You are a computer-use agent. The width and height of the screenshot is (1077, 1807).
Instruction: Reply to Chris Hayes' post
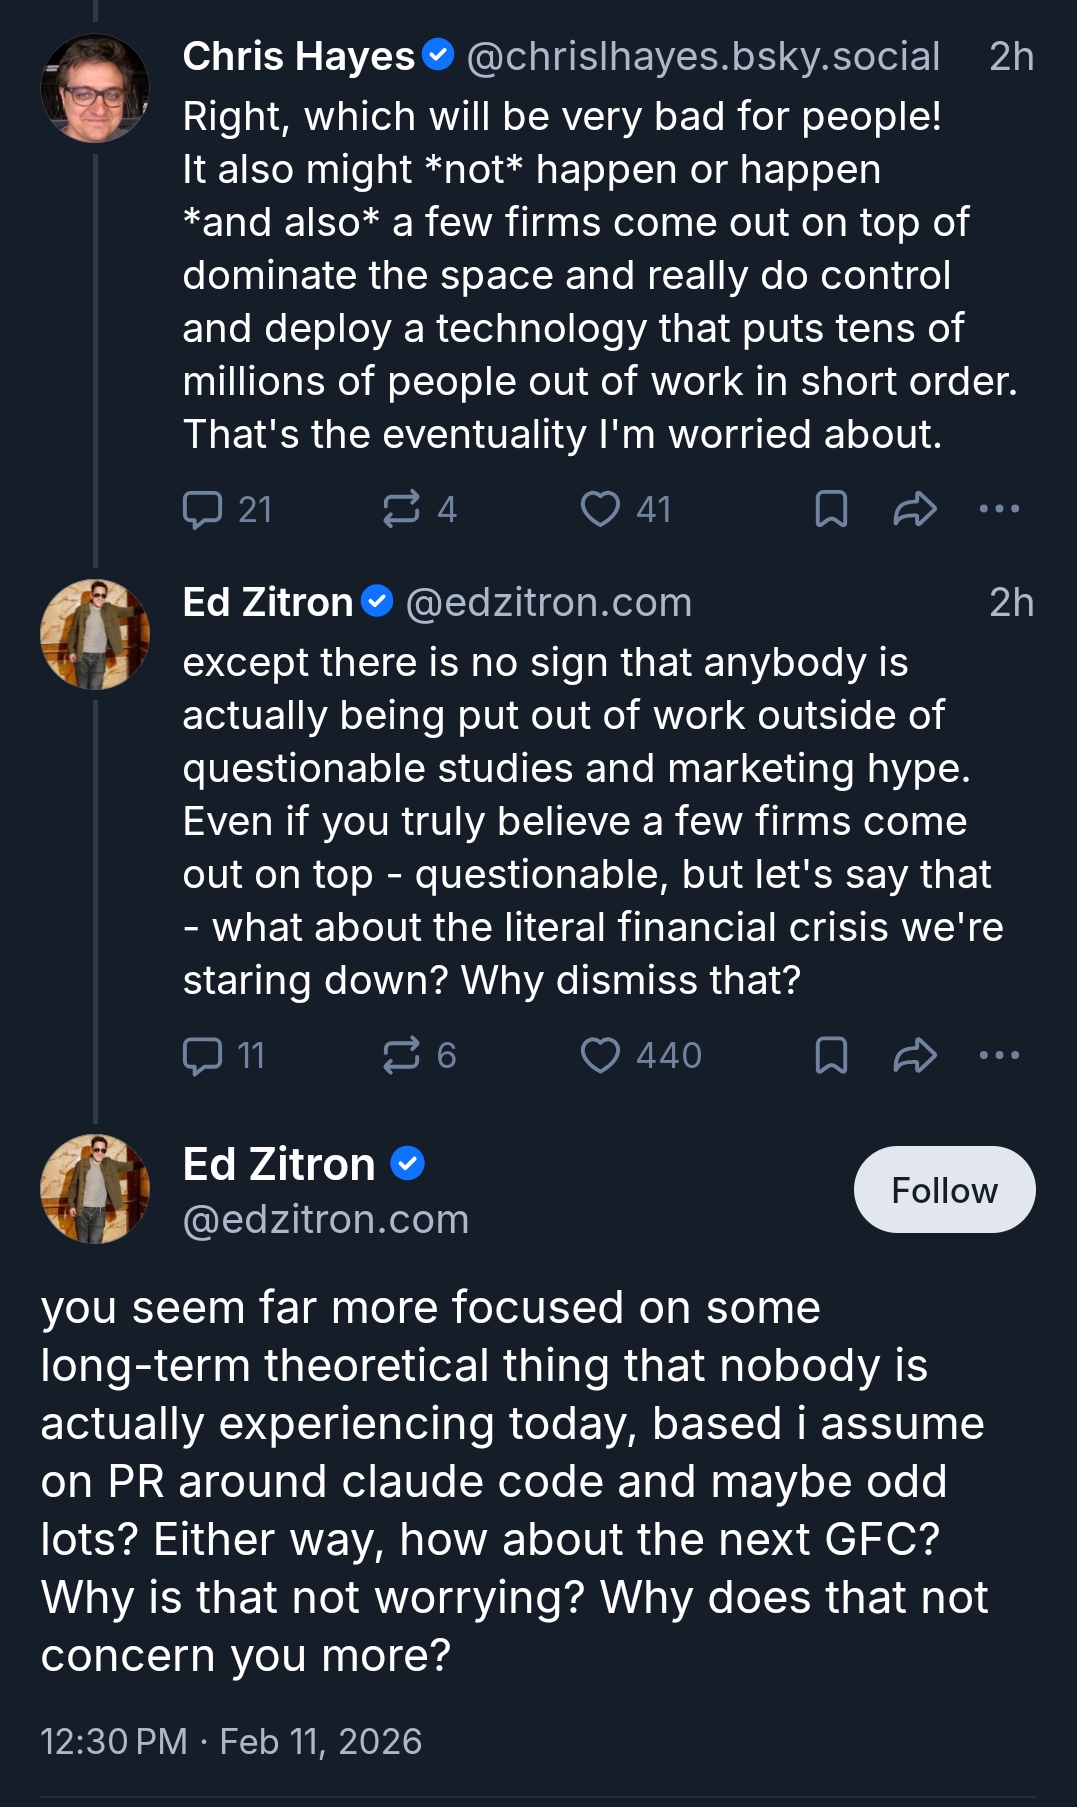tap(203, 509)
